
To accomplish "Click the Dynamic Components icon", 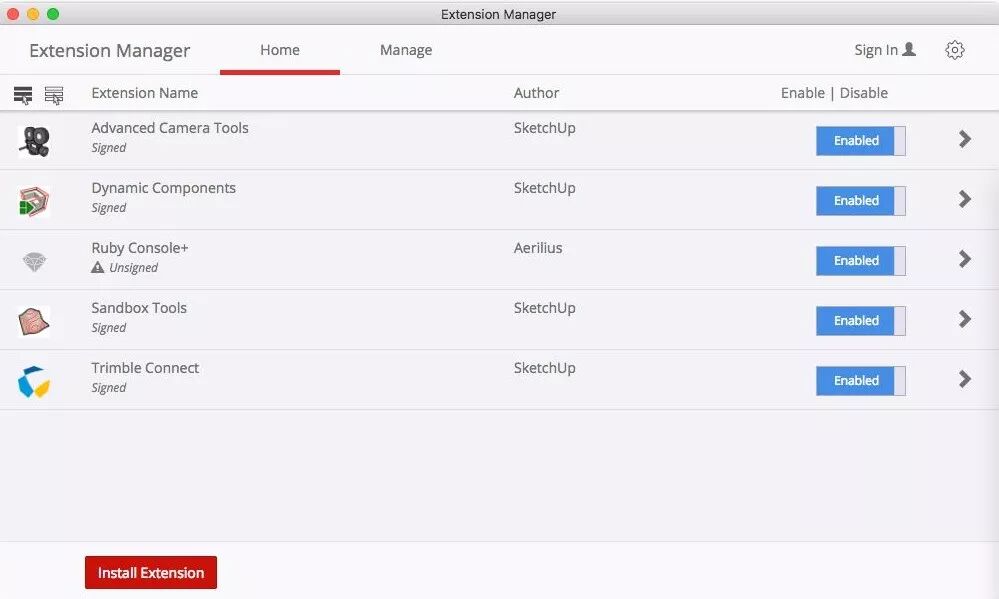I will coord(34,201).
